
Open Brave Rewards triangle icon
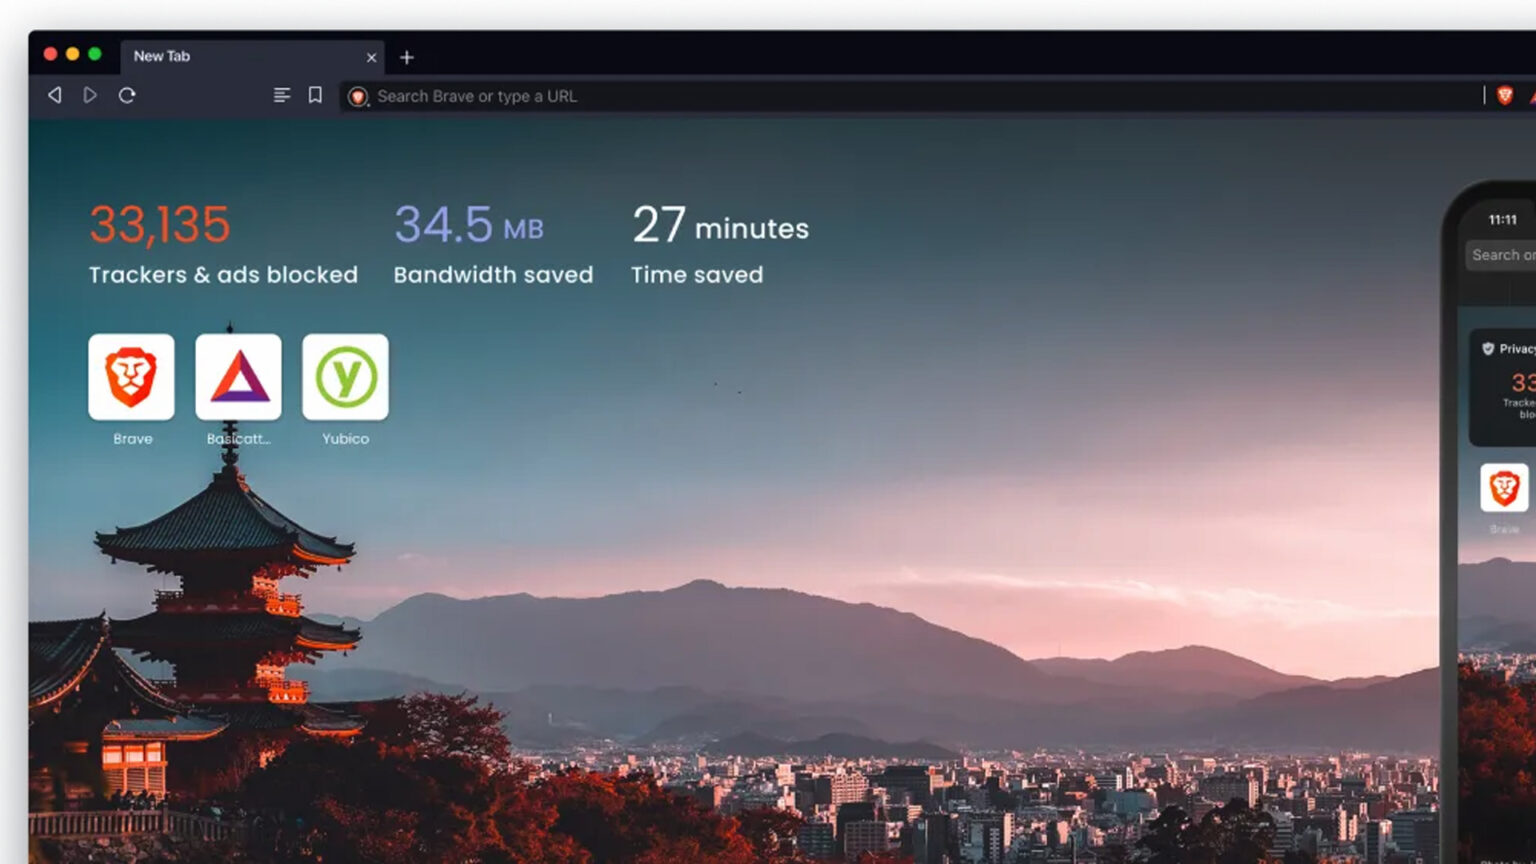pyautogui.click(x=1533, y=95)
